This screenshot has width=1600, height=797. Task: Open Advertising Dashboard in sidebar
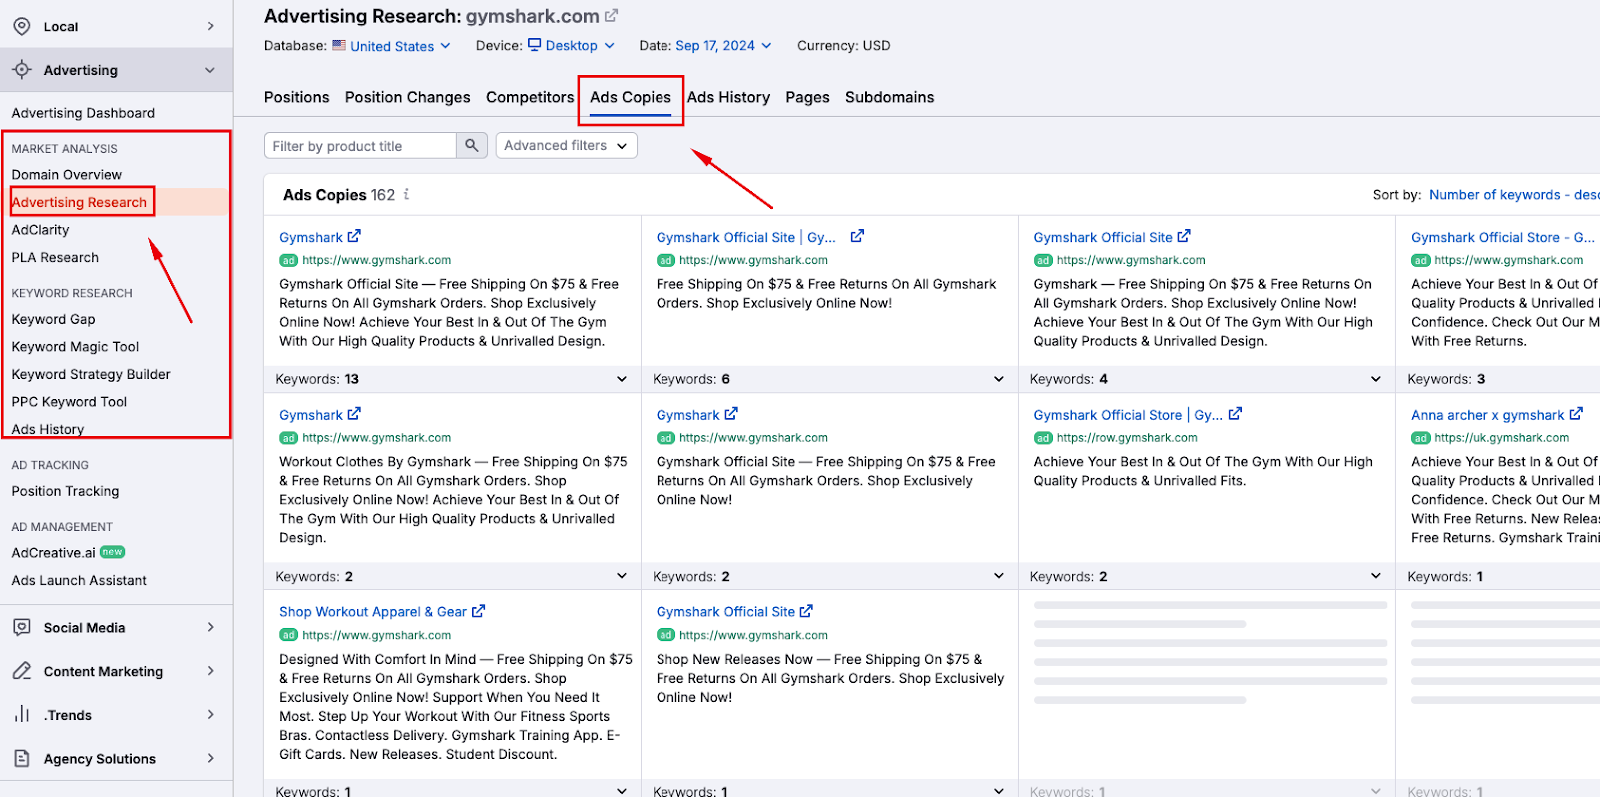(83, 113)
